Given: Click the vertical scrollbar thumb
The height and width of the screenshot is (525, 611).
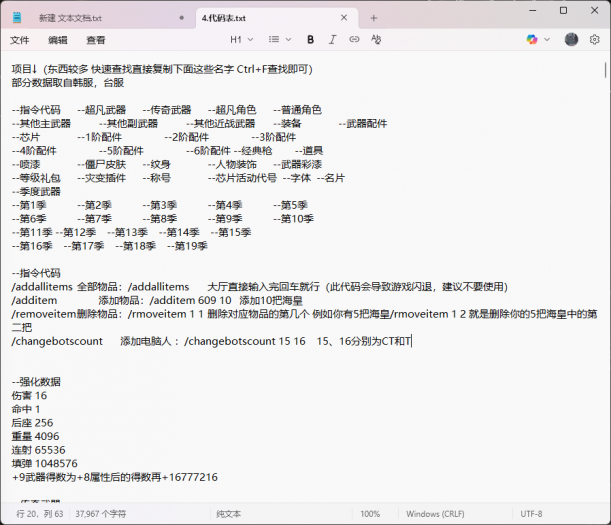Looking at the screenshot, I should [605, 70].
